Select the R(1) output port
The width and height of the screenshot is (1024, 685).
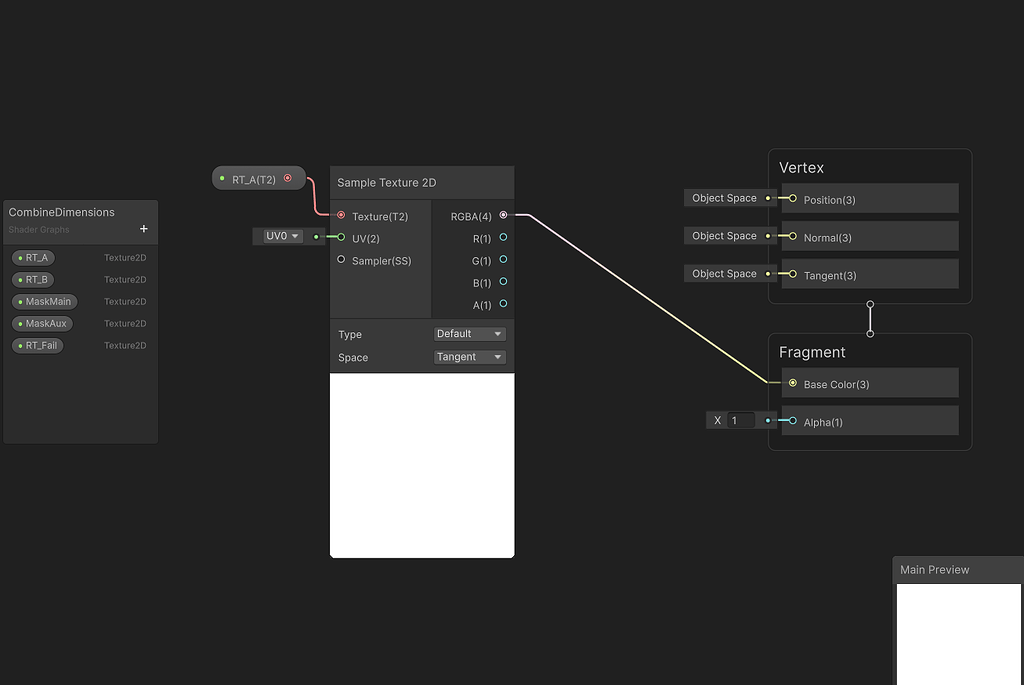tap(503, 238)
